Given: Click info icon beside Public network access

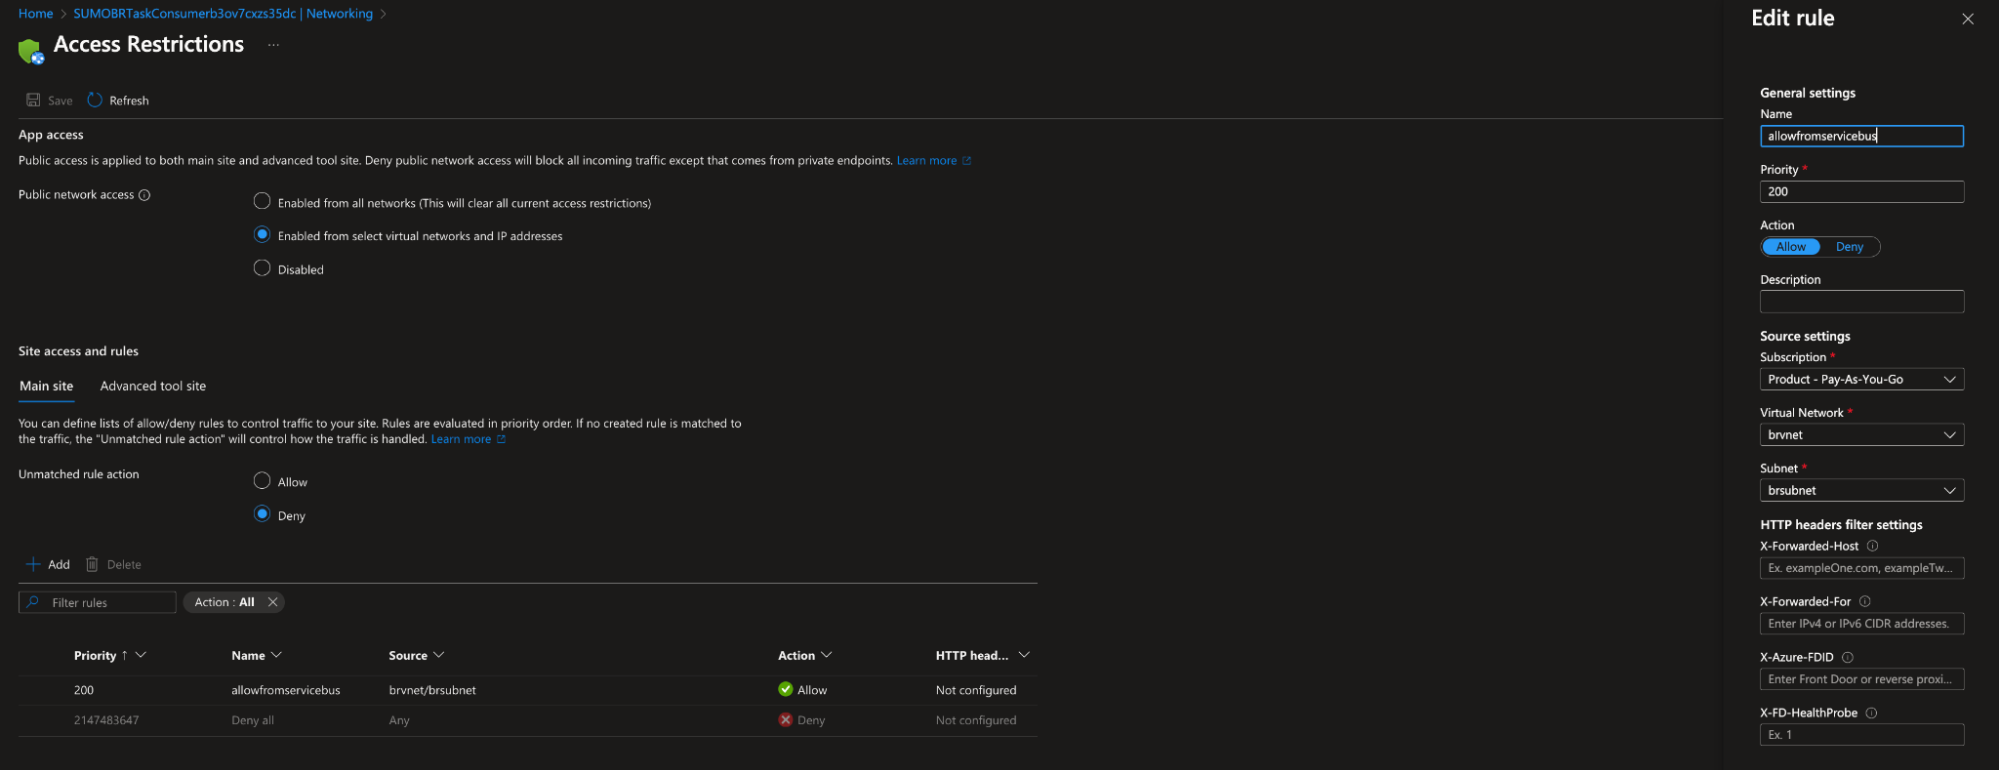Looking at the screenshot, I should [x=145, y=195].
